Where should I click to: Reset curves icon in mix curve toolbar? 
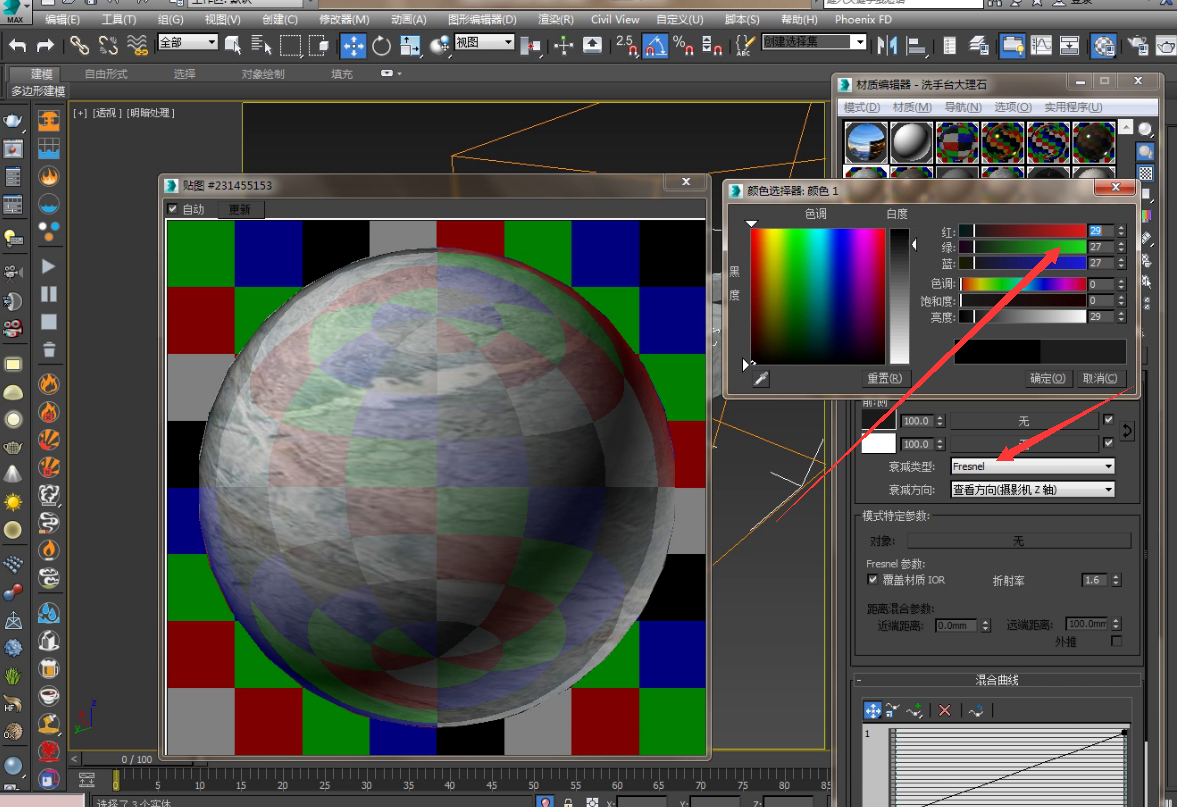[x=975, y=710]
